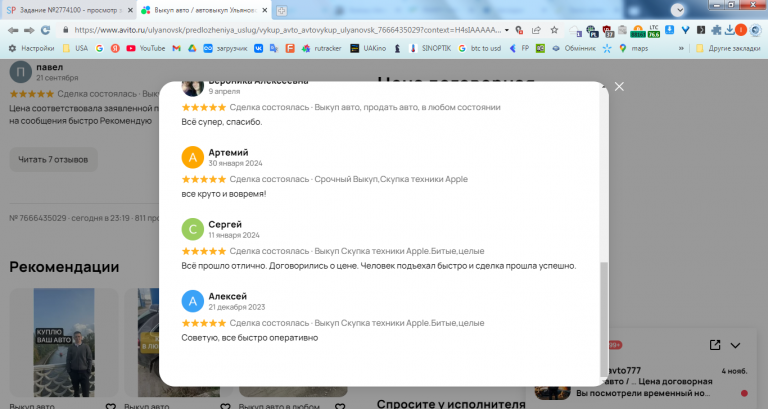Click the Читать 7 отзывов button

53,160
